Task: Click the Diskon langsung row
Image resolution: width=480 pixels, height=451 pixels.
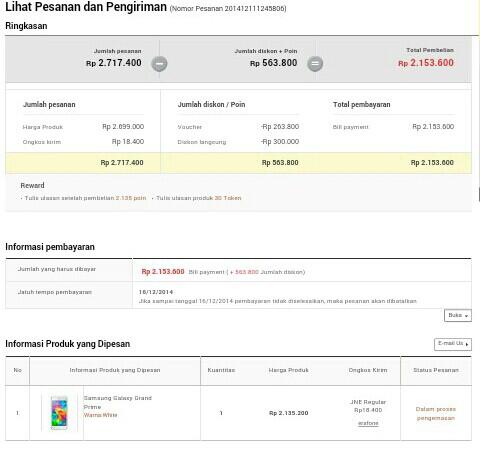Action: 238,142
